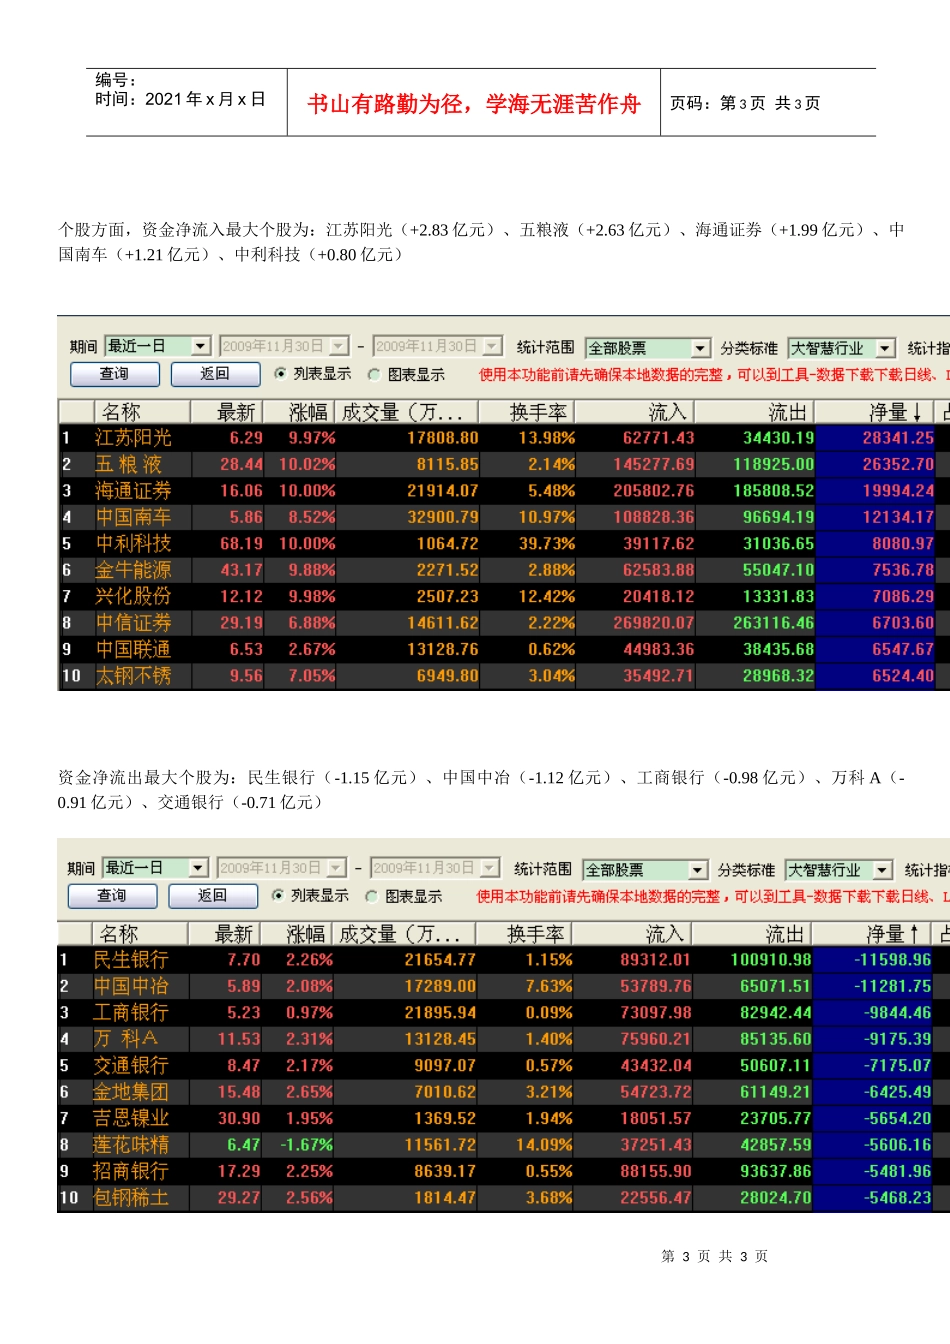Sort top table by 流出 column
Screen dimensions: 950x1344
[755, 412]
